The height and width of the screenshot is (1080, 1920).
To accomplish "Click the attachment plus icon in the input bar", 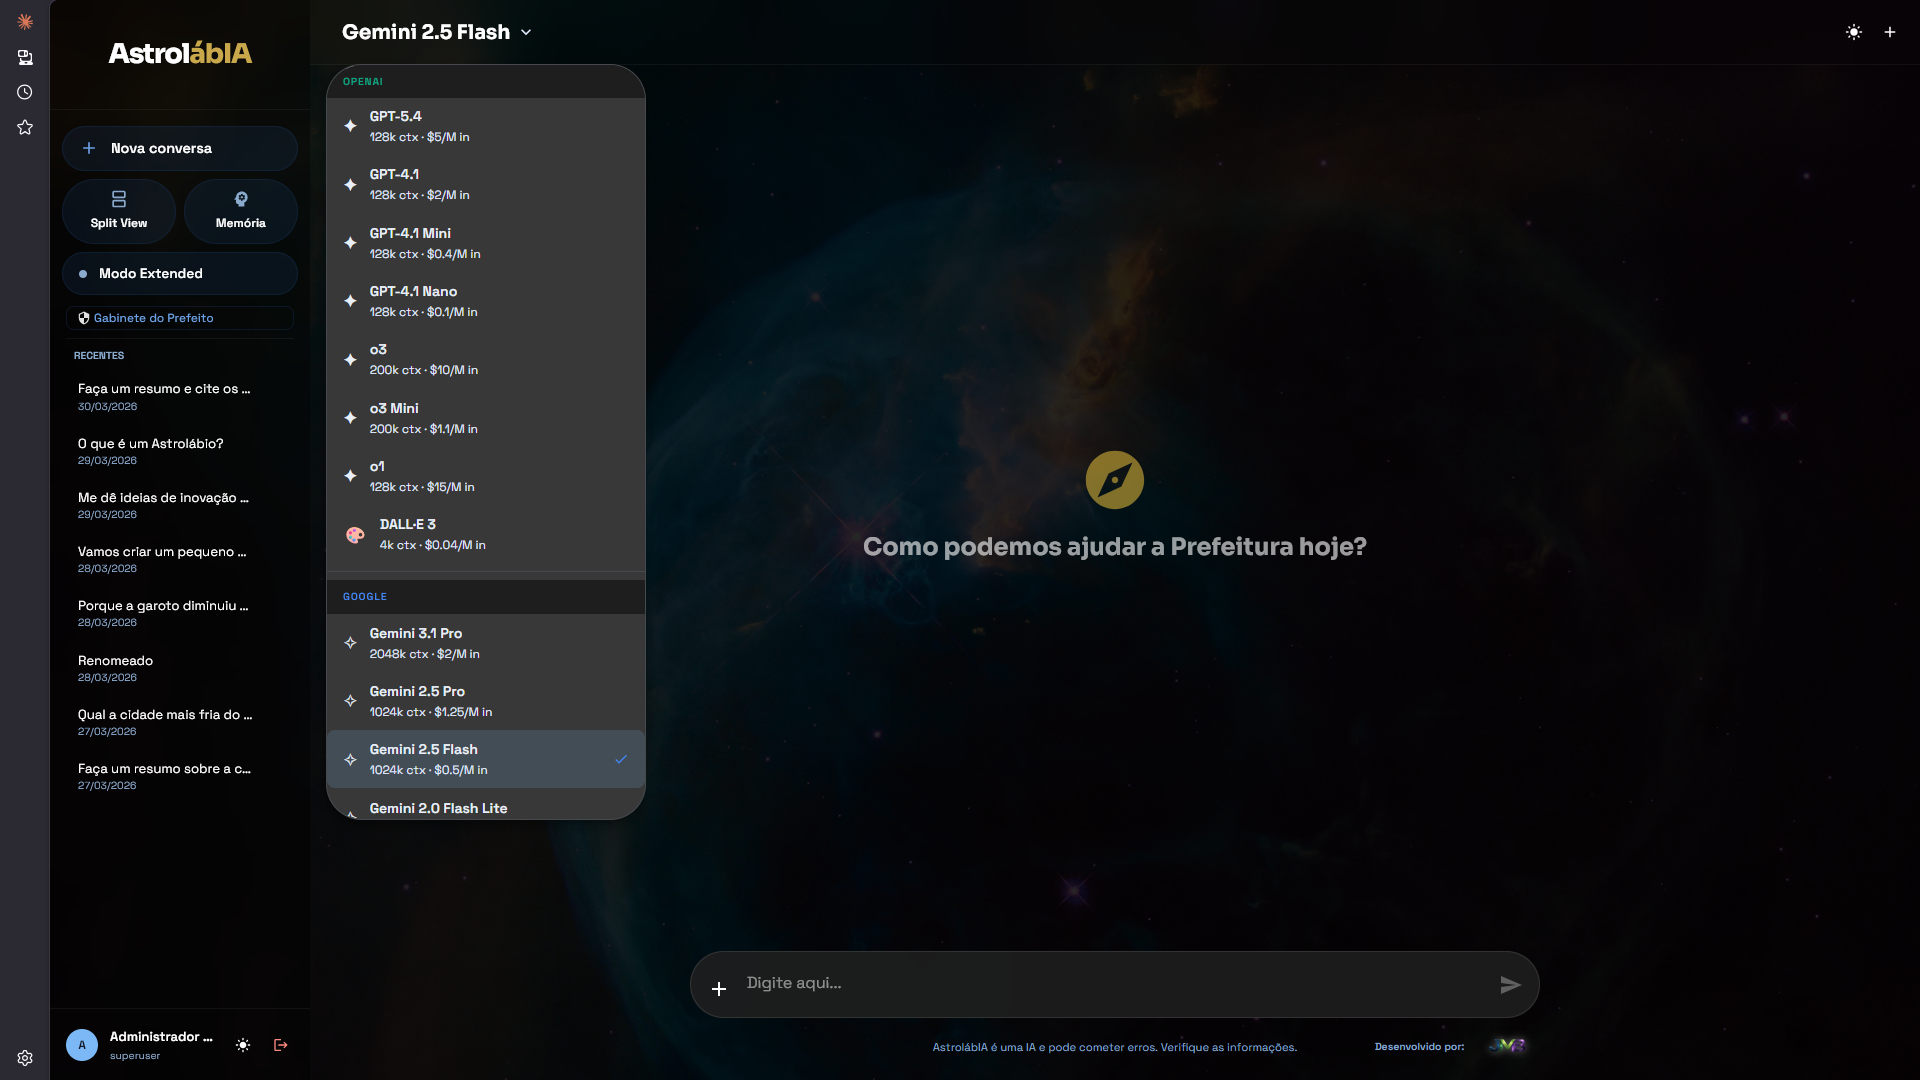I will [718, 989].
